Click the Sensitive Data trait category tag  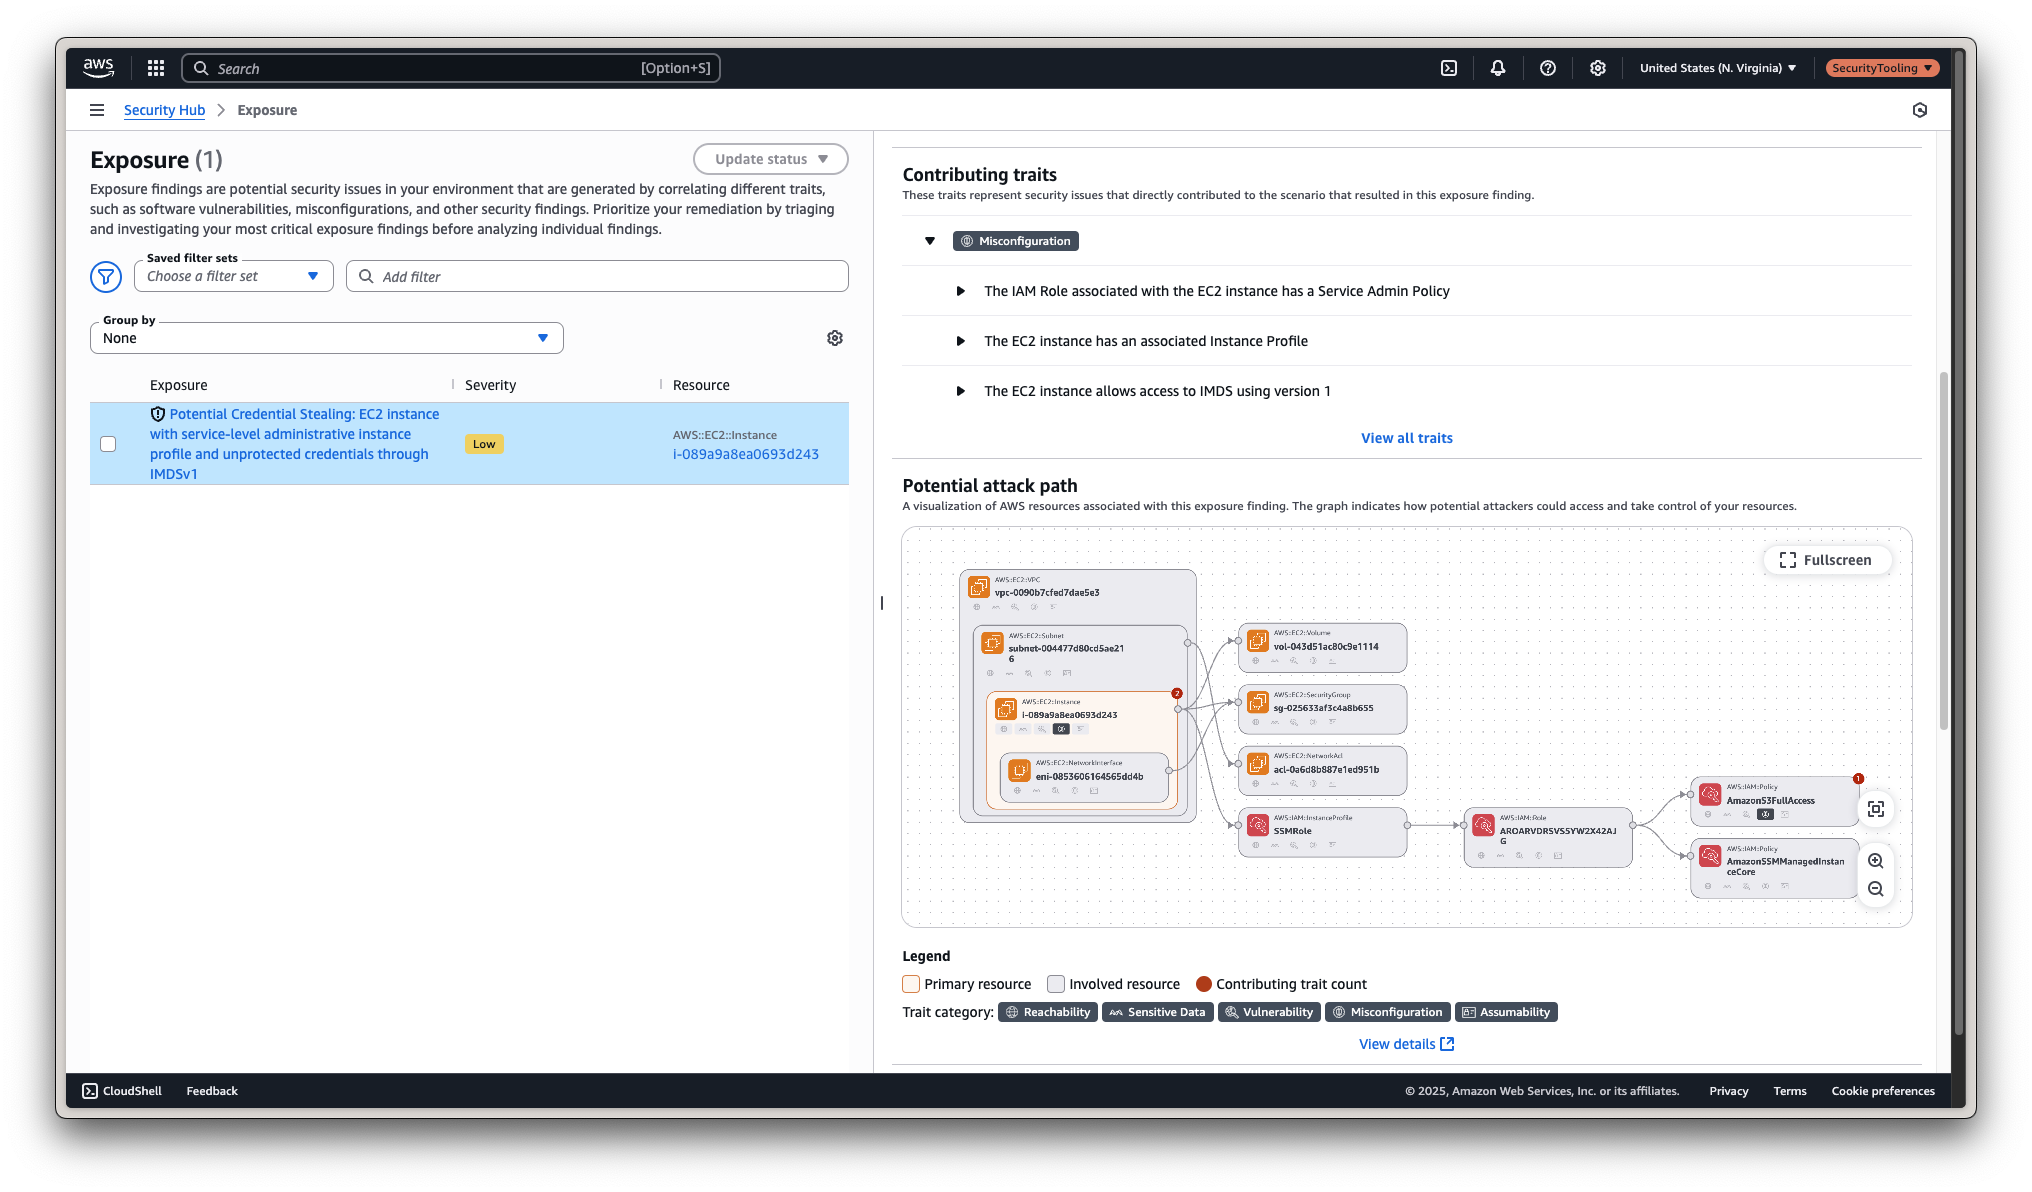pyautogui.click(x=1157, y=1012)
